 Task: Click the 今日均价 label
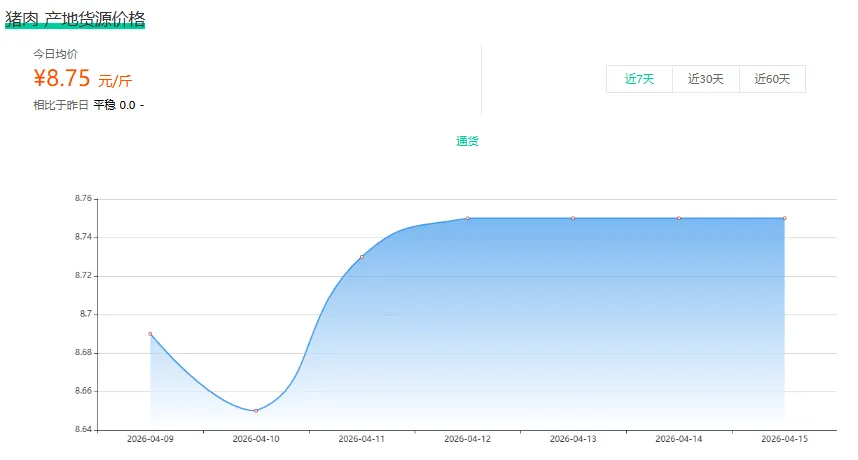click(55, 54)
